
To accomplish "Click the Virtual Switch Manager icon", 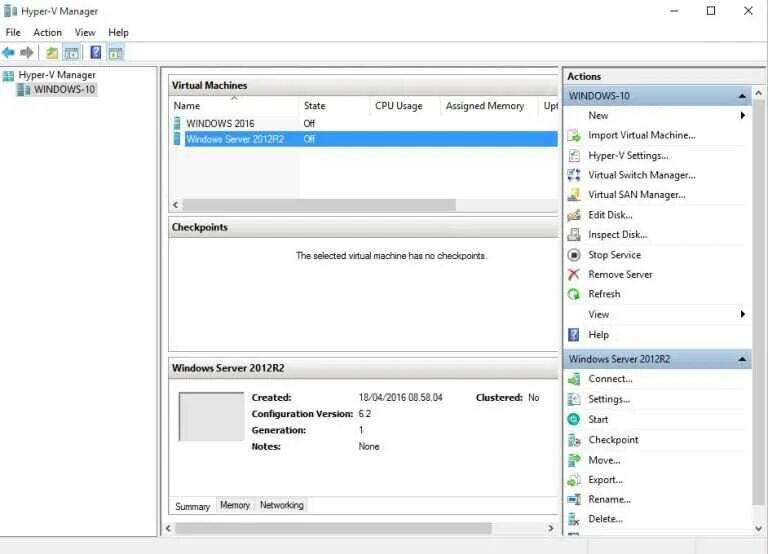I will (574, 175).
